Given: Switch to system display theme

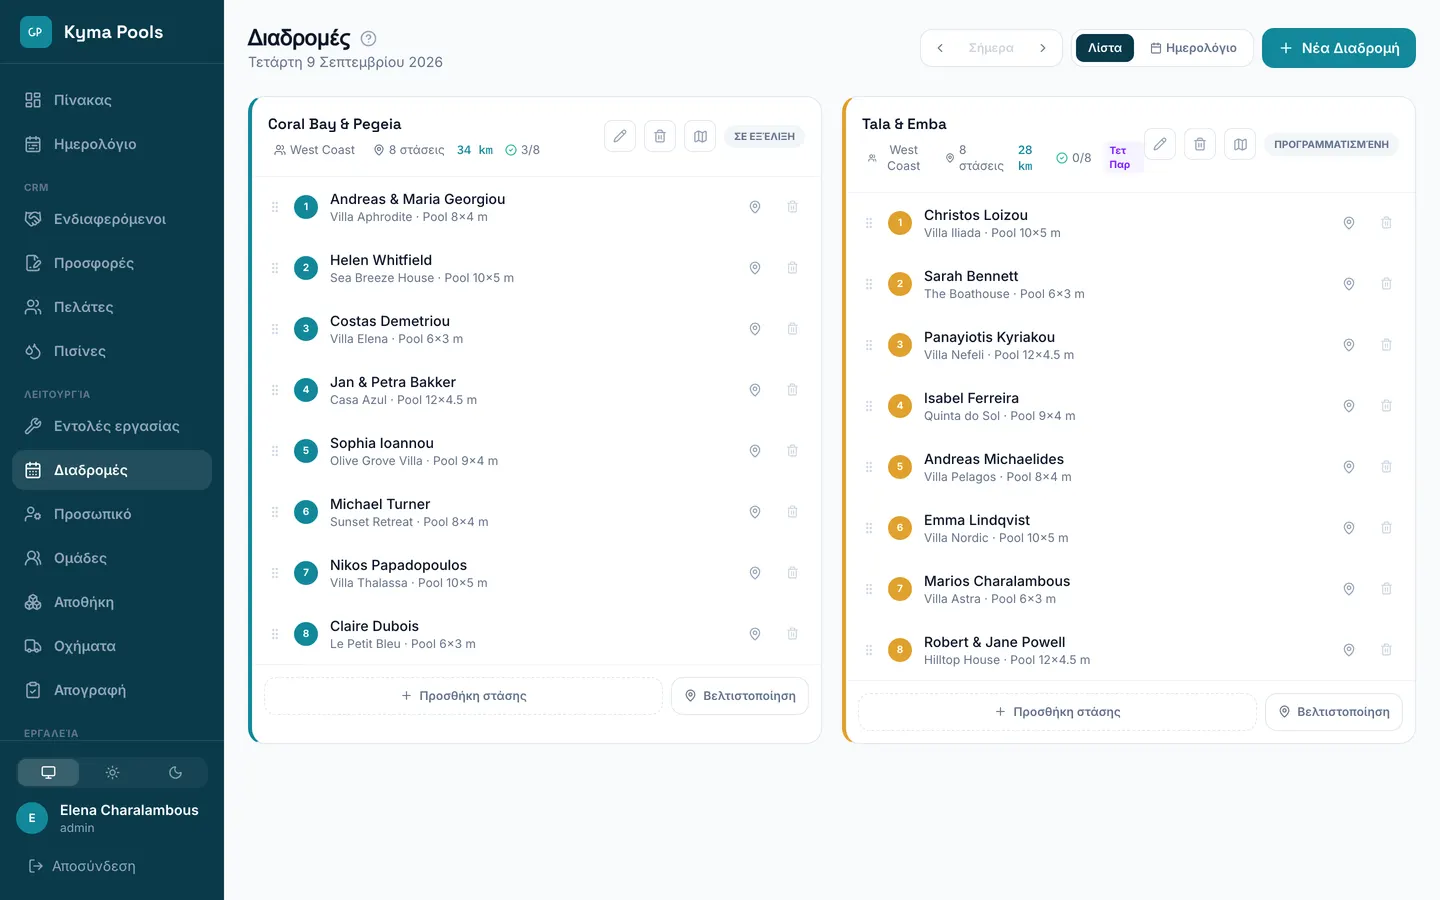Looking at the screenshot, I should [x=48, y=772].
